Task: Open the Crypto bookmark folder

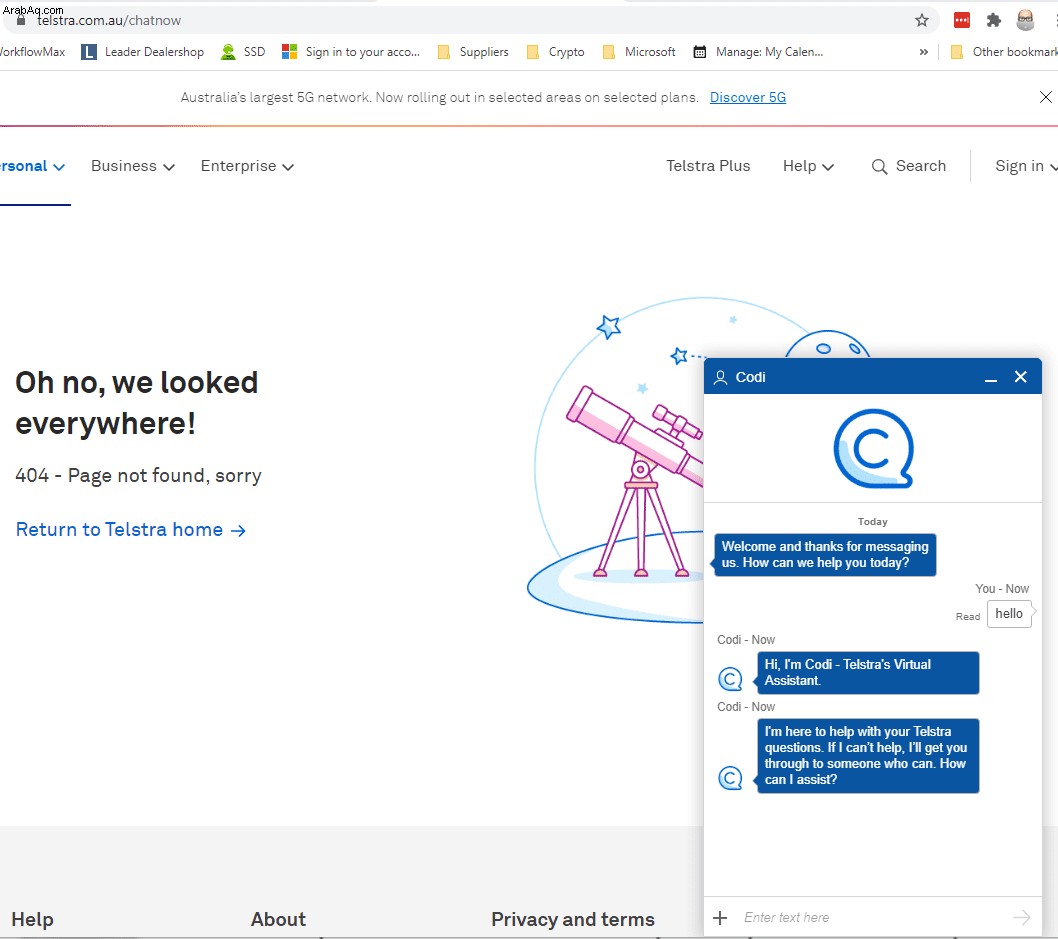Action: 555,52
